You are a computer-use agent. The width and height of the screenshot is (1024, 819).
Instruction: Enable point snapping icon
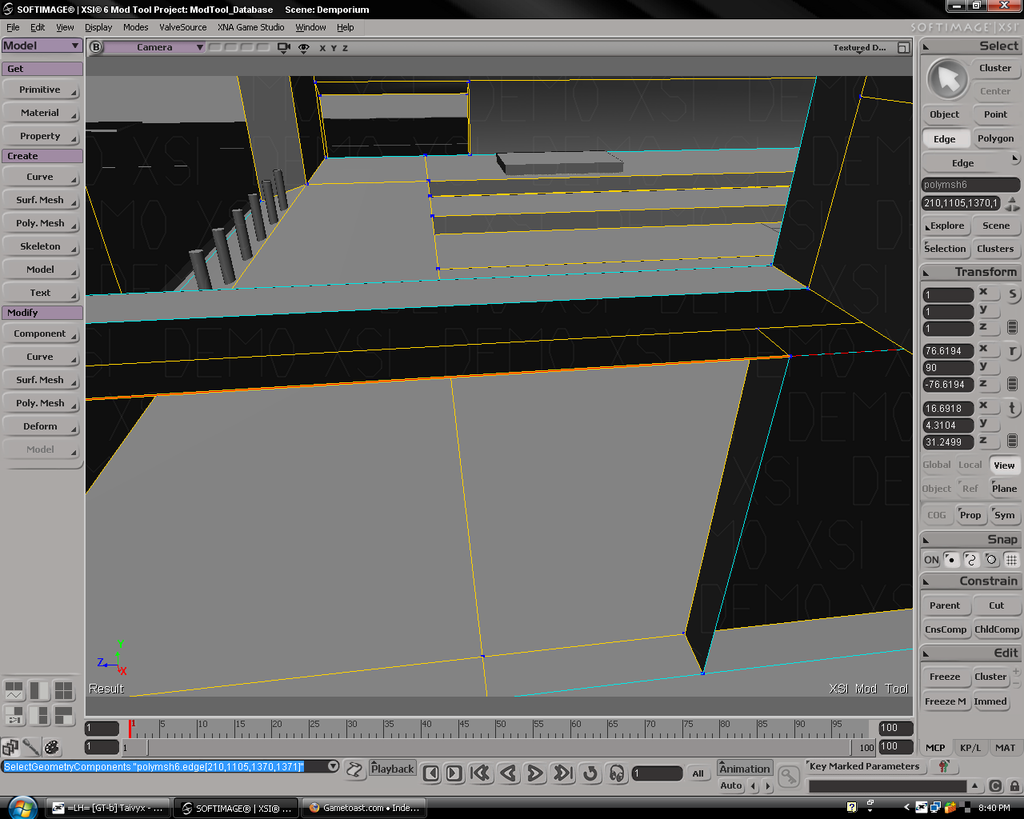951,560
